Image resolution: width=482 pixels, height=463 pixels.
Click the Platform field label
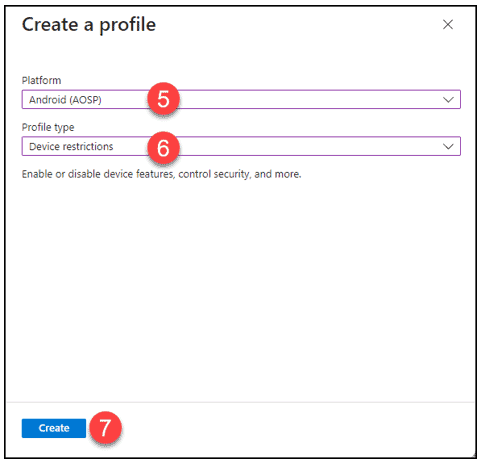tap(41, 80)
